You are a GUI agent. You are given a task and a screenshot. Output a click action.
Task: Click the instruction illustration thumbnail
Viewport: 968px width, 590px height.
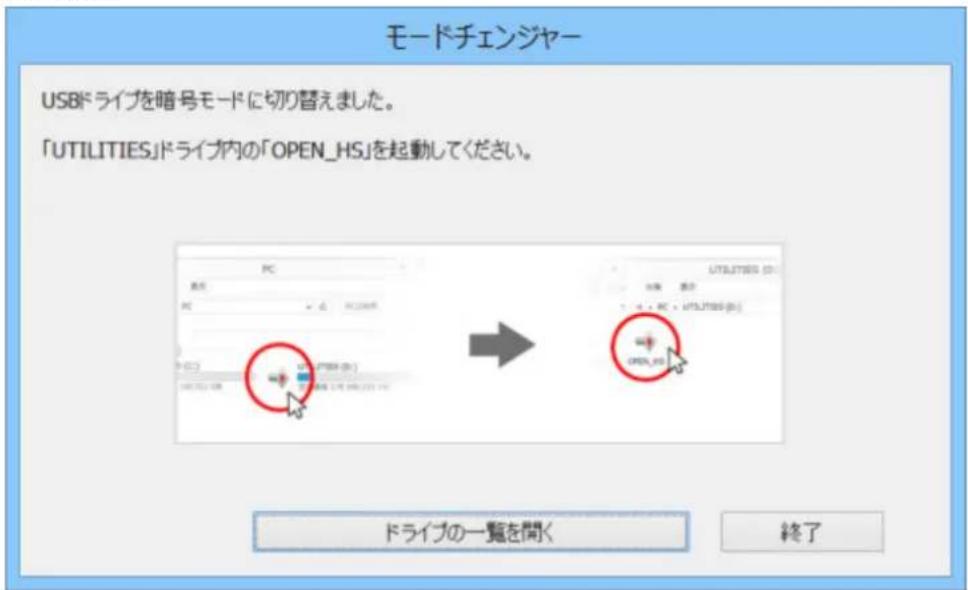pos(479,343)
